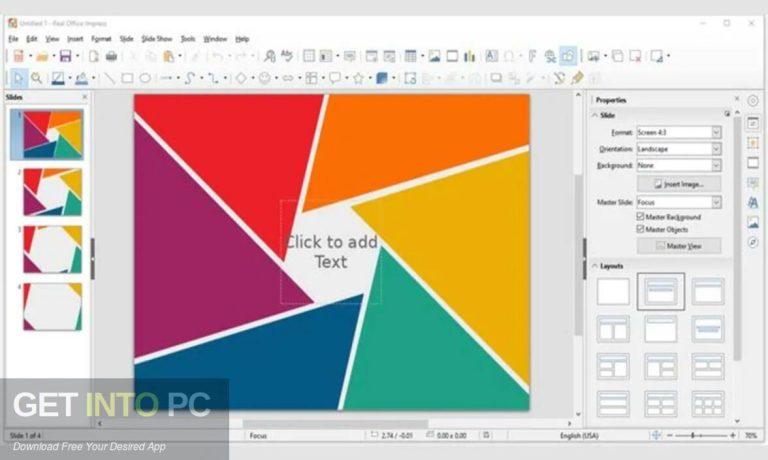
Task: Insert a table using the table icon
Action: (410, 56)
